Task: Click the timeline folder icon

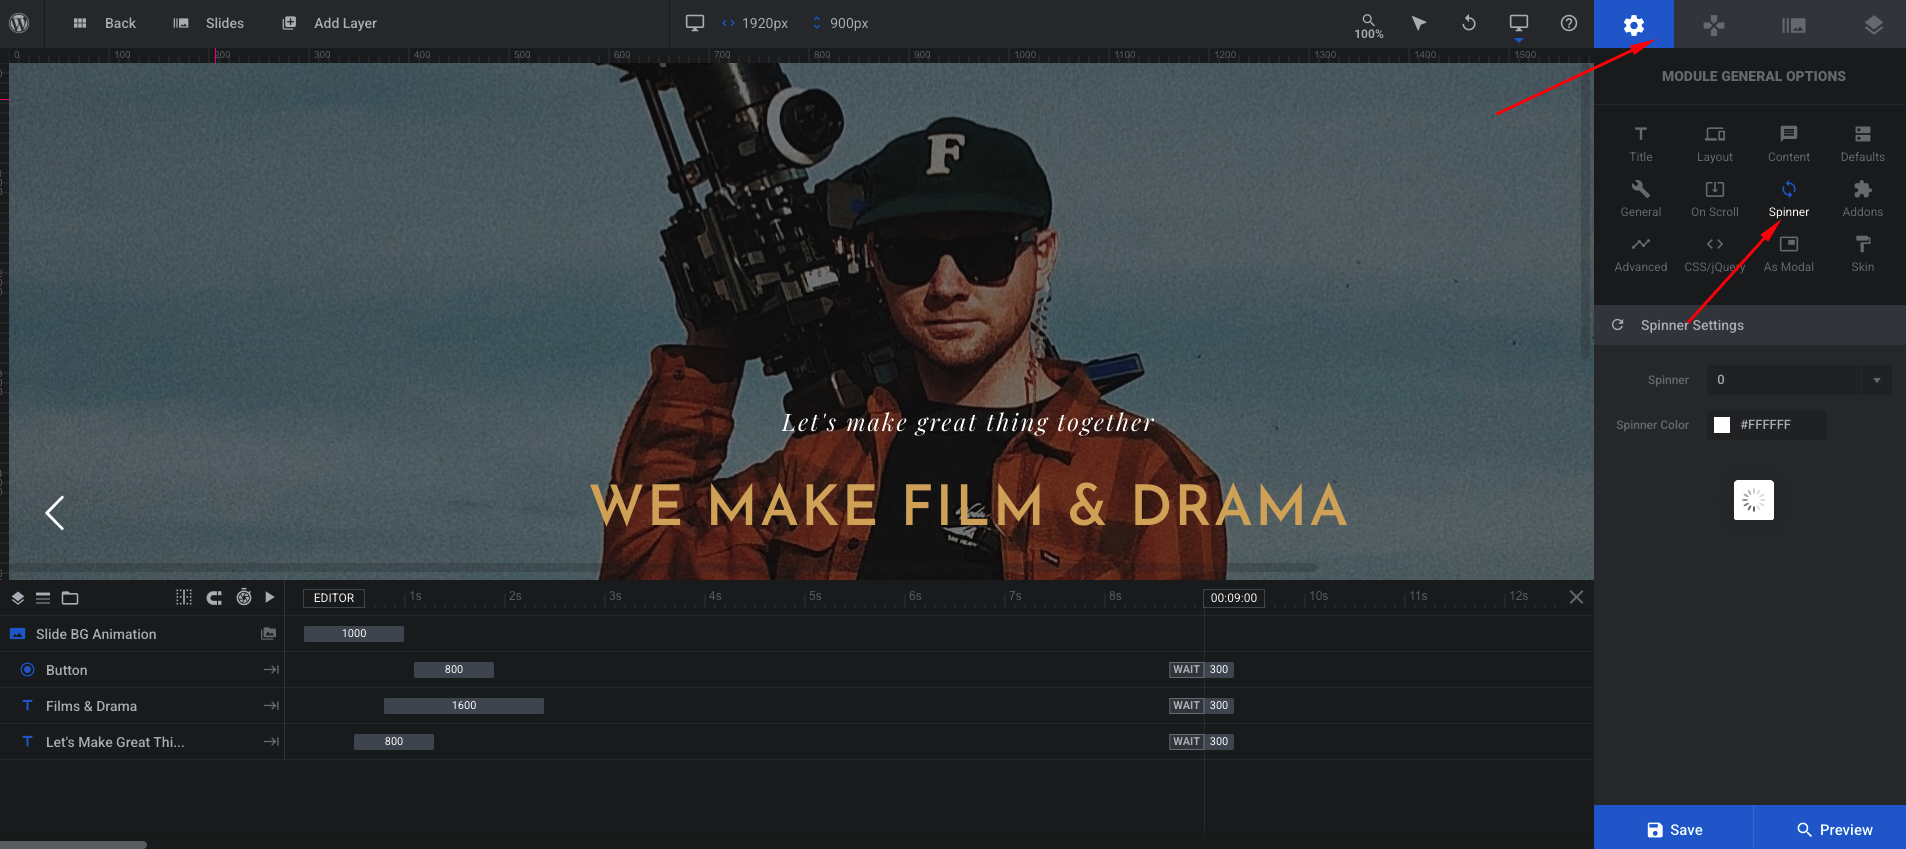Action: [70, 598]
